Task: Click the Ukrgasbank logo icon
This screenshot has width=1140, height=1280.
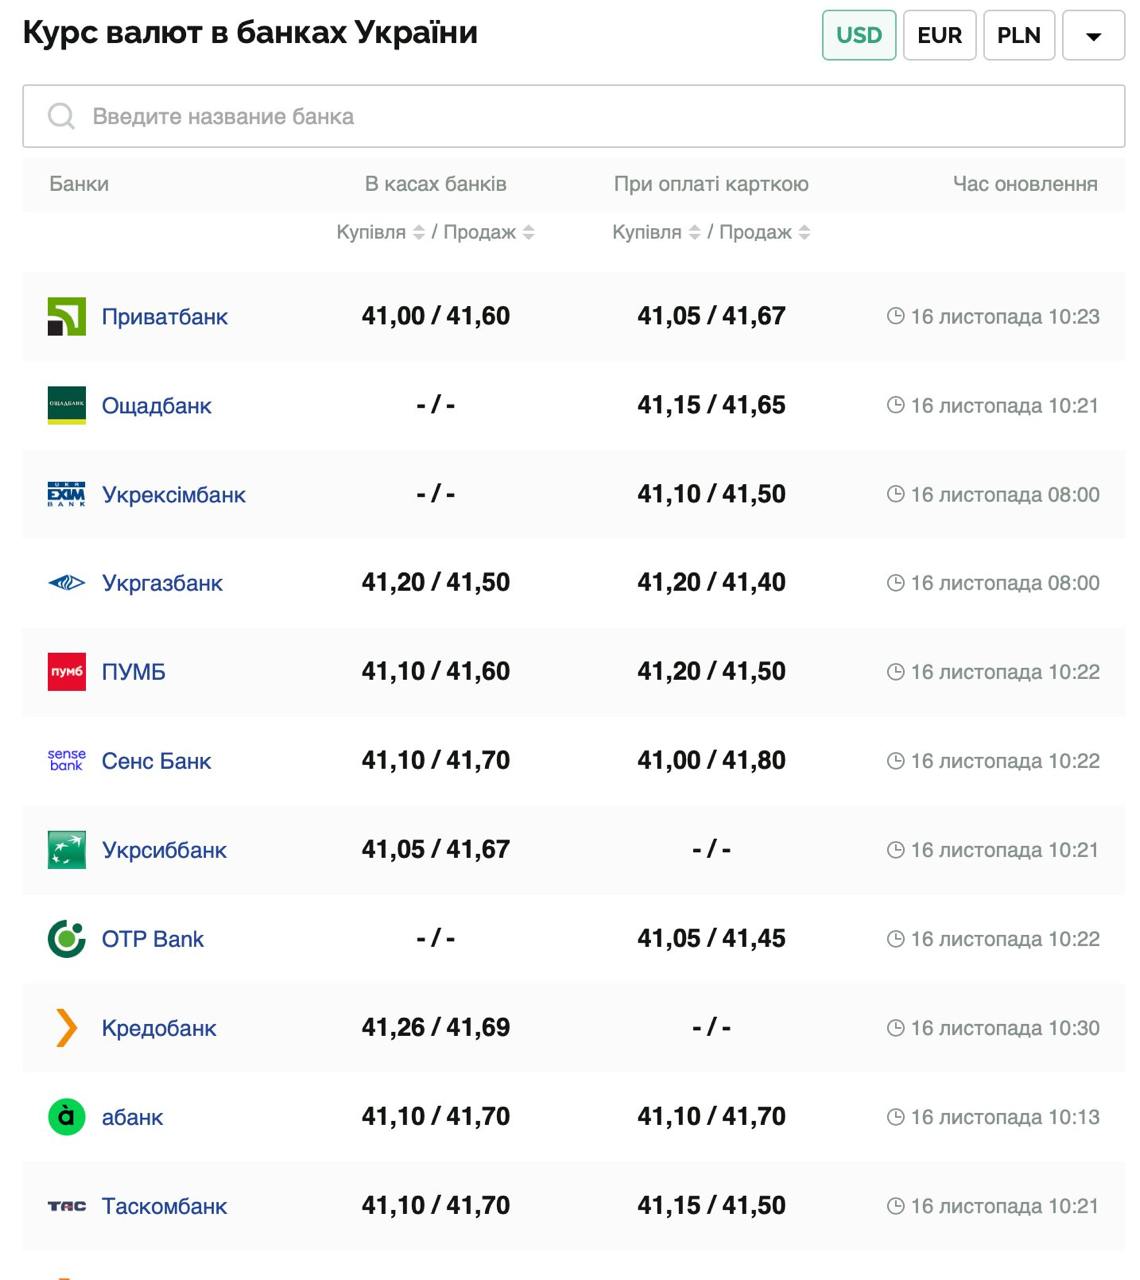Action: pyautogui.click(x=67, y=583)
